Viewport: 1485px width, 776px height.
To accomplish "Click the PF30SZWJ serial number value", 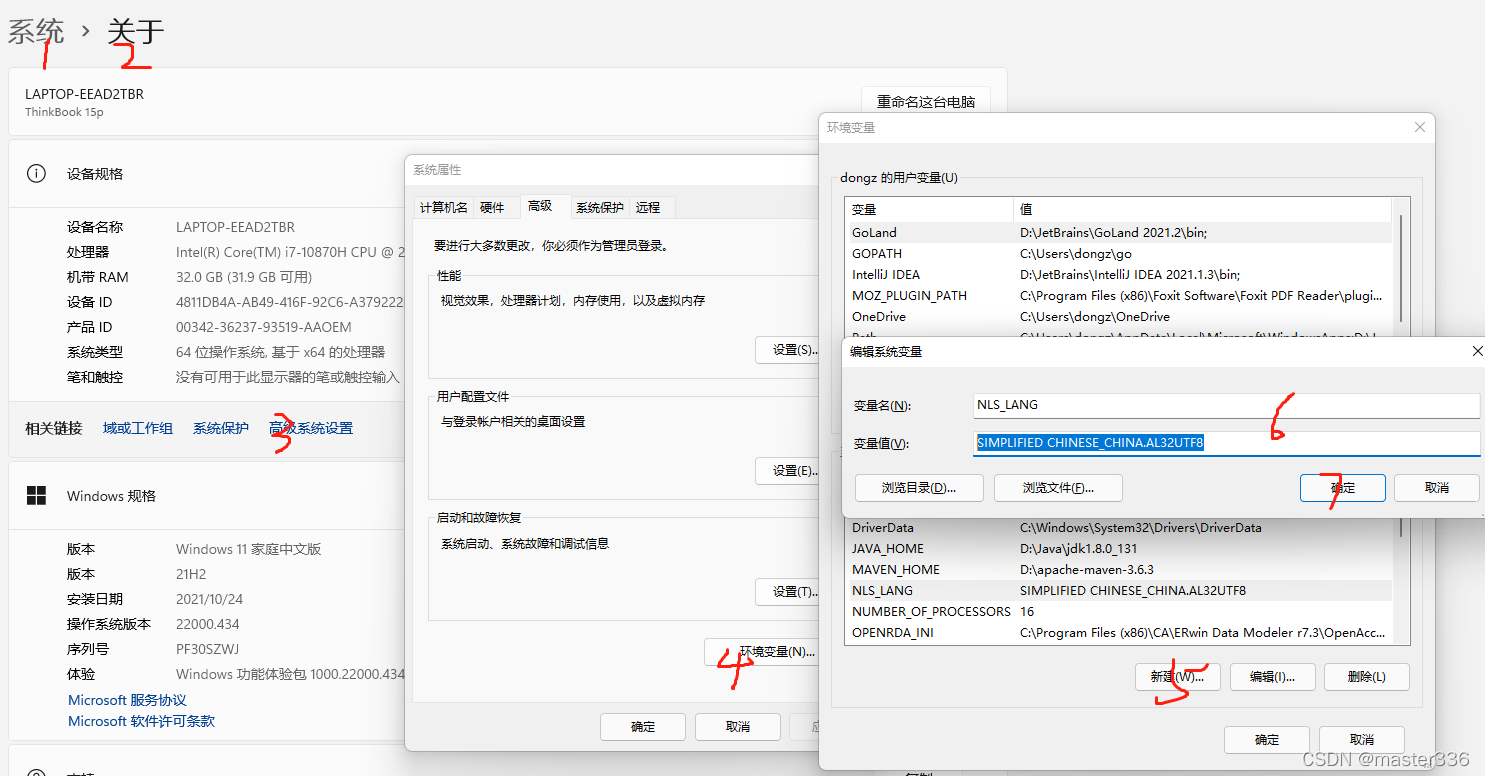I will point(207,649).
